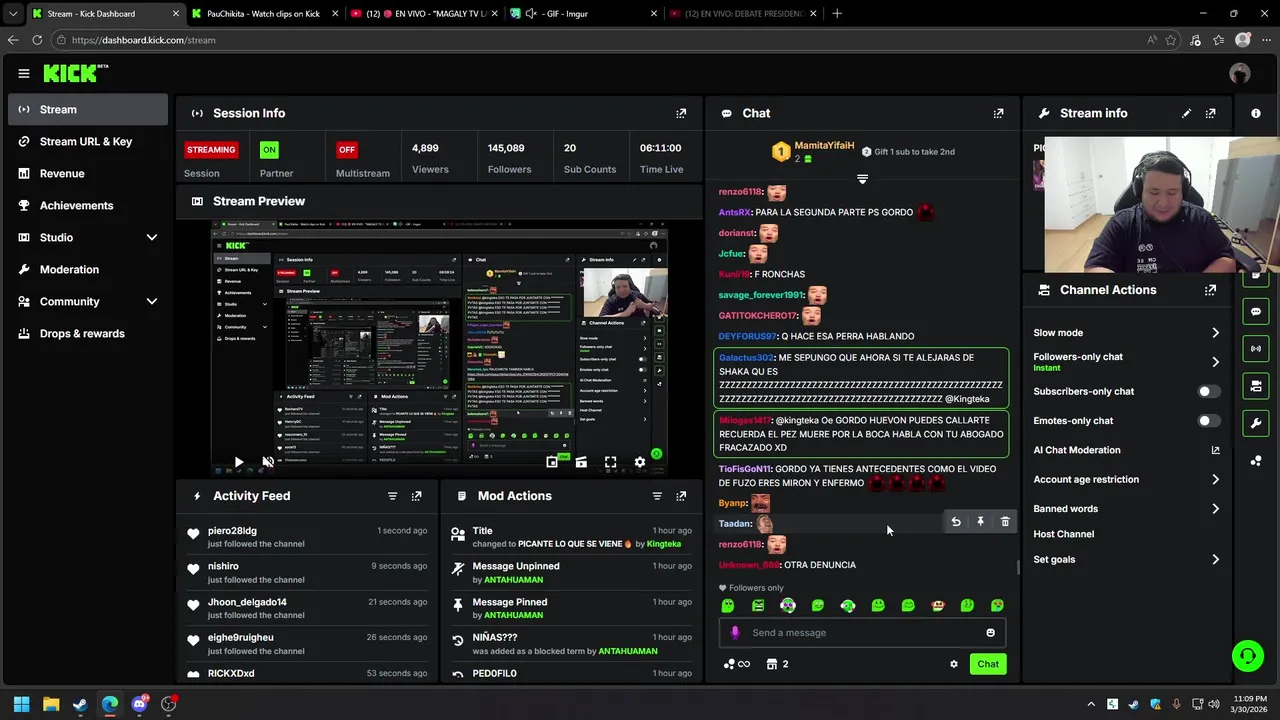Open the wrench icon in right rail
1280x720 pixels.
coord(1256,423)
